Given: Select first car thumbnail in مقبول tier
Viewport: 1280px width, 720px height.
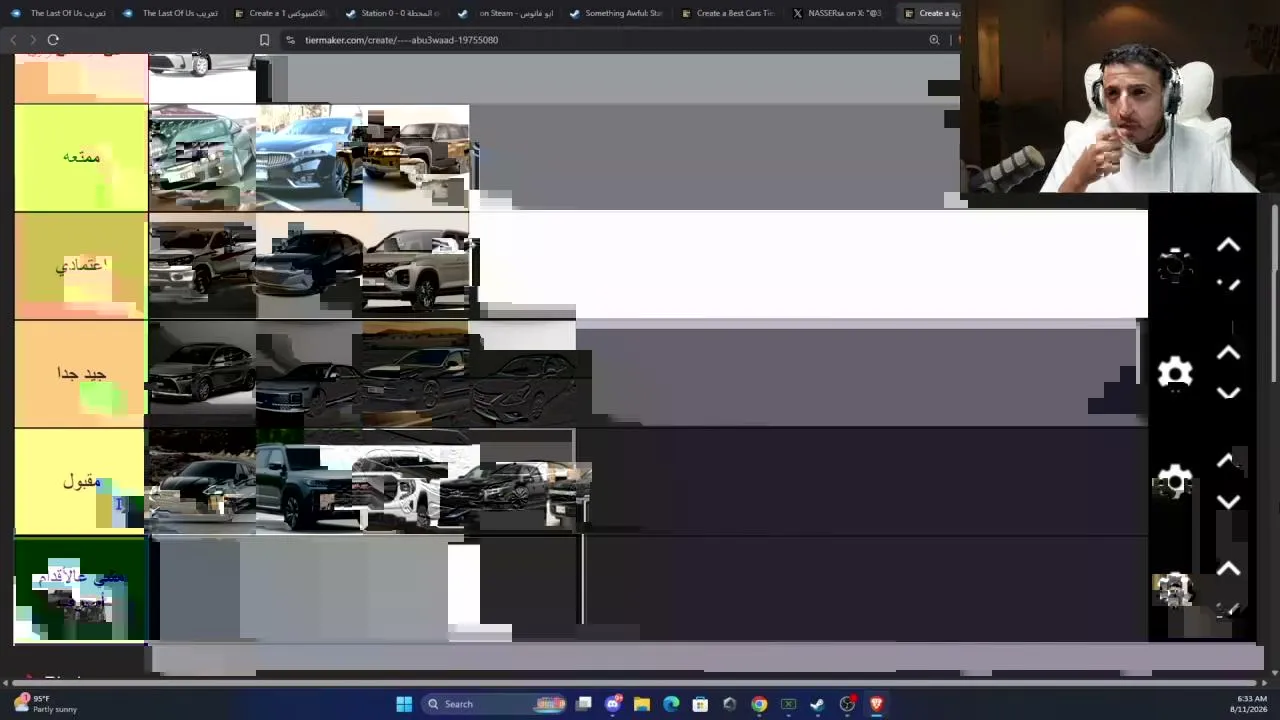Looking at the screenshot, I should point(202,482).
